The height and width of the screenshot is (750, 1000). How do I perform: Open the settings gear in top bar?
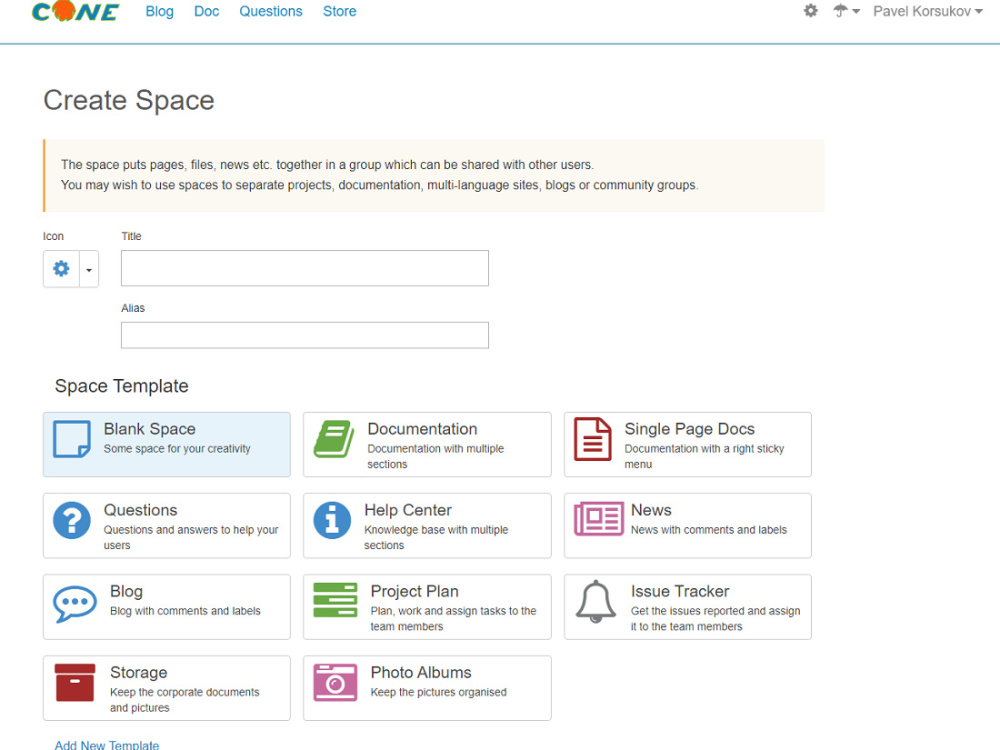(x=811, y=11)
